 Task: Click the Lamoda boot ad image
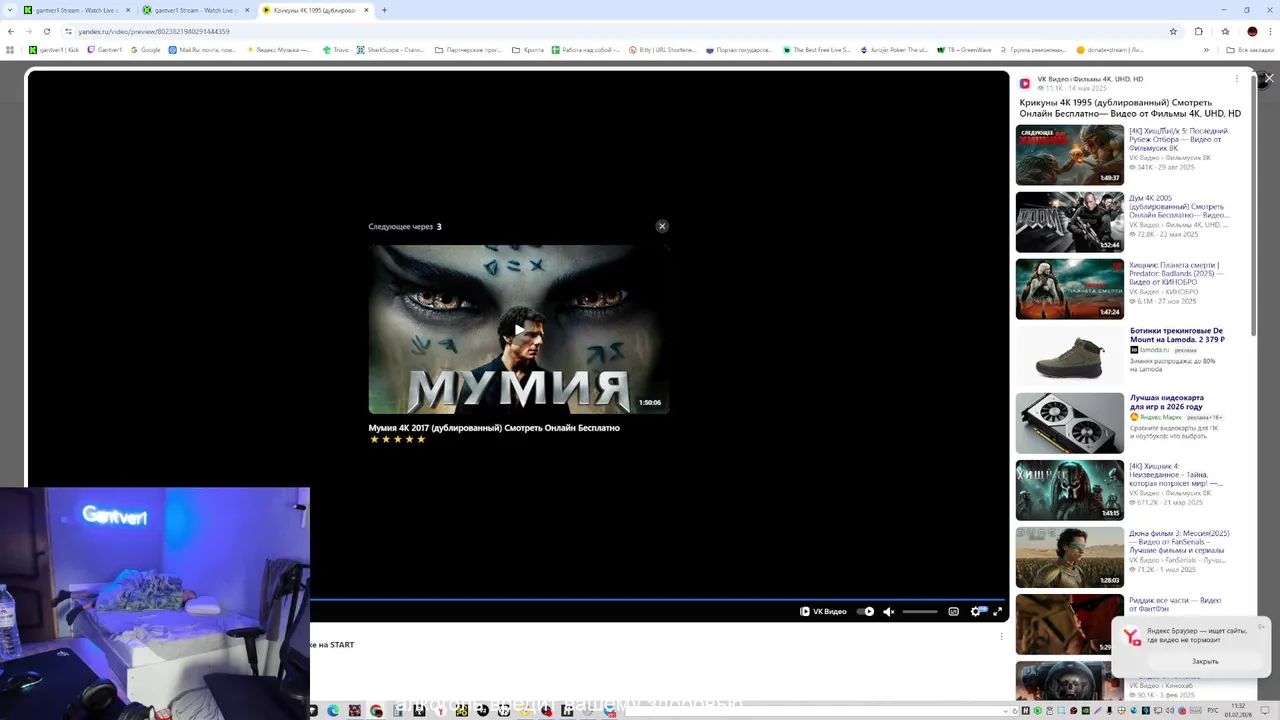click(x=1070, y=356)
